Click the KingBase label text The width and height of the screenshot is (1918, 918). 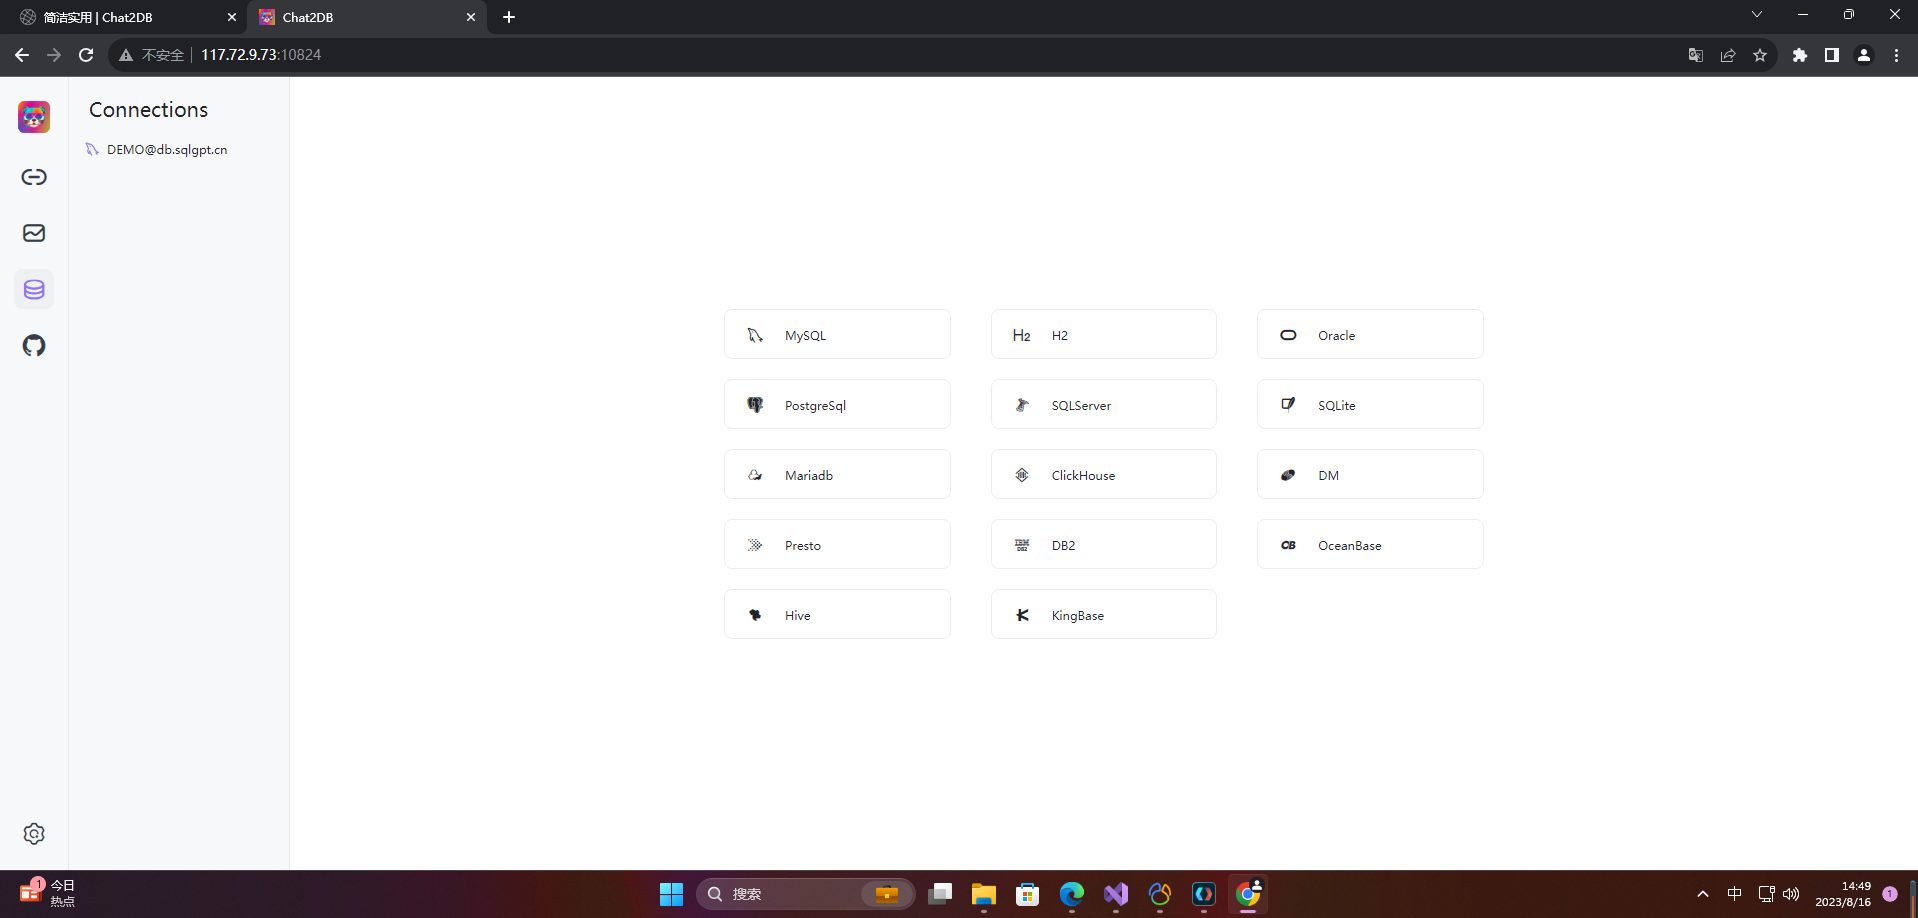point(1078,616)
